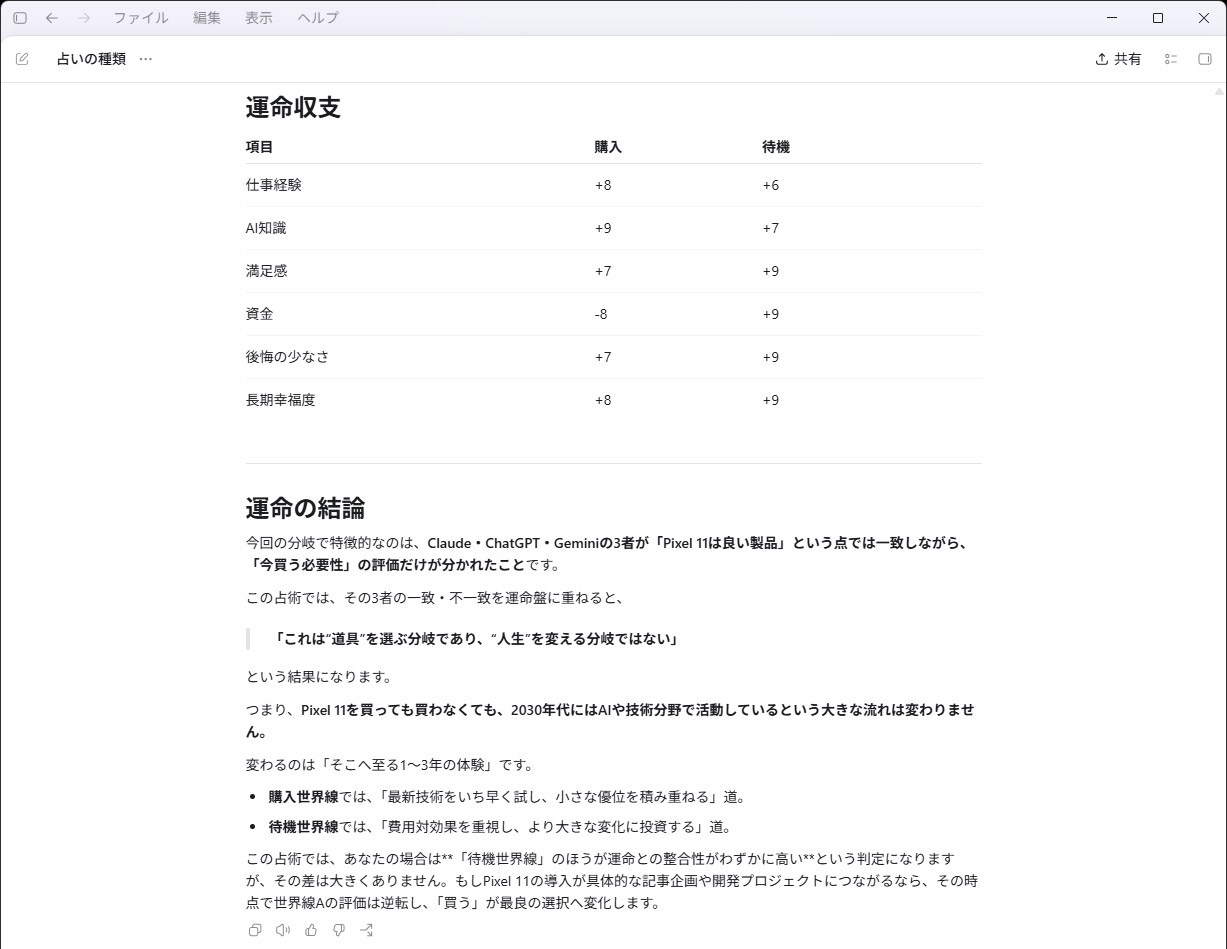Viewport: 1227px width, 949px height.
Task: Click the -8 value in the 資金 row
Action: click(x=601, y=314)
